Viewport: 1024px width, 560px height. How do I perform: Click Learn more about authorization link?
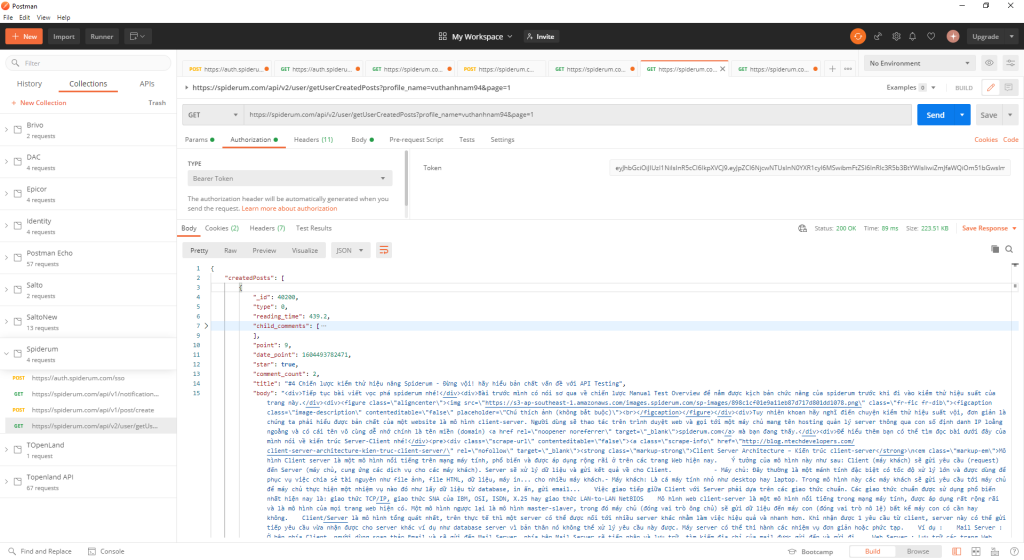[289, 209]
